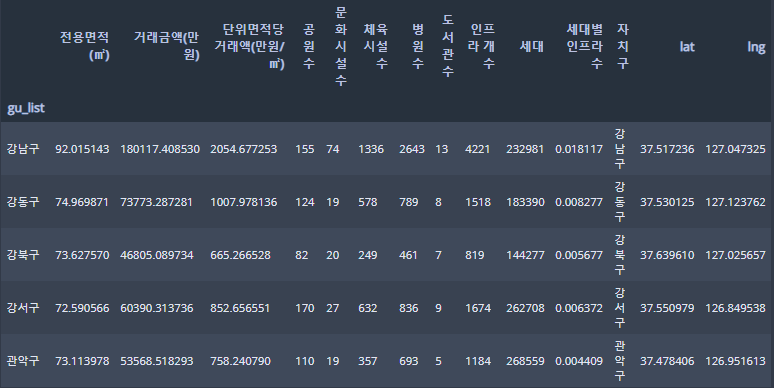The image size is (774, 388).
Task: Select the 관악구 row index label
Action: pos(23,361)
